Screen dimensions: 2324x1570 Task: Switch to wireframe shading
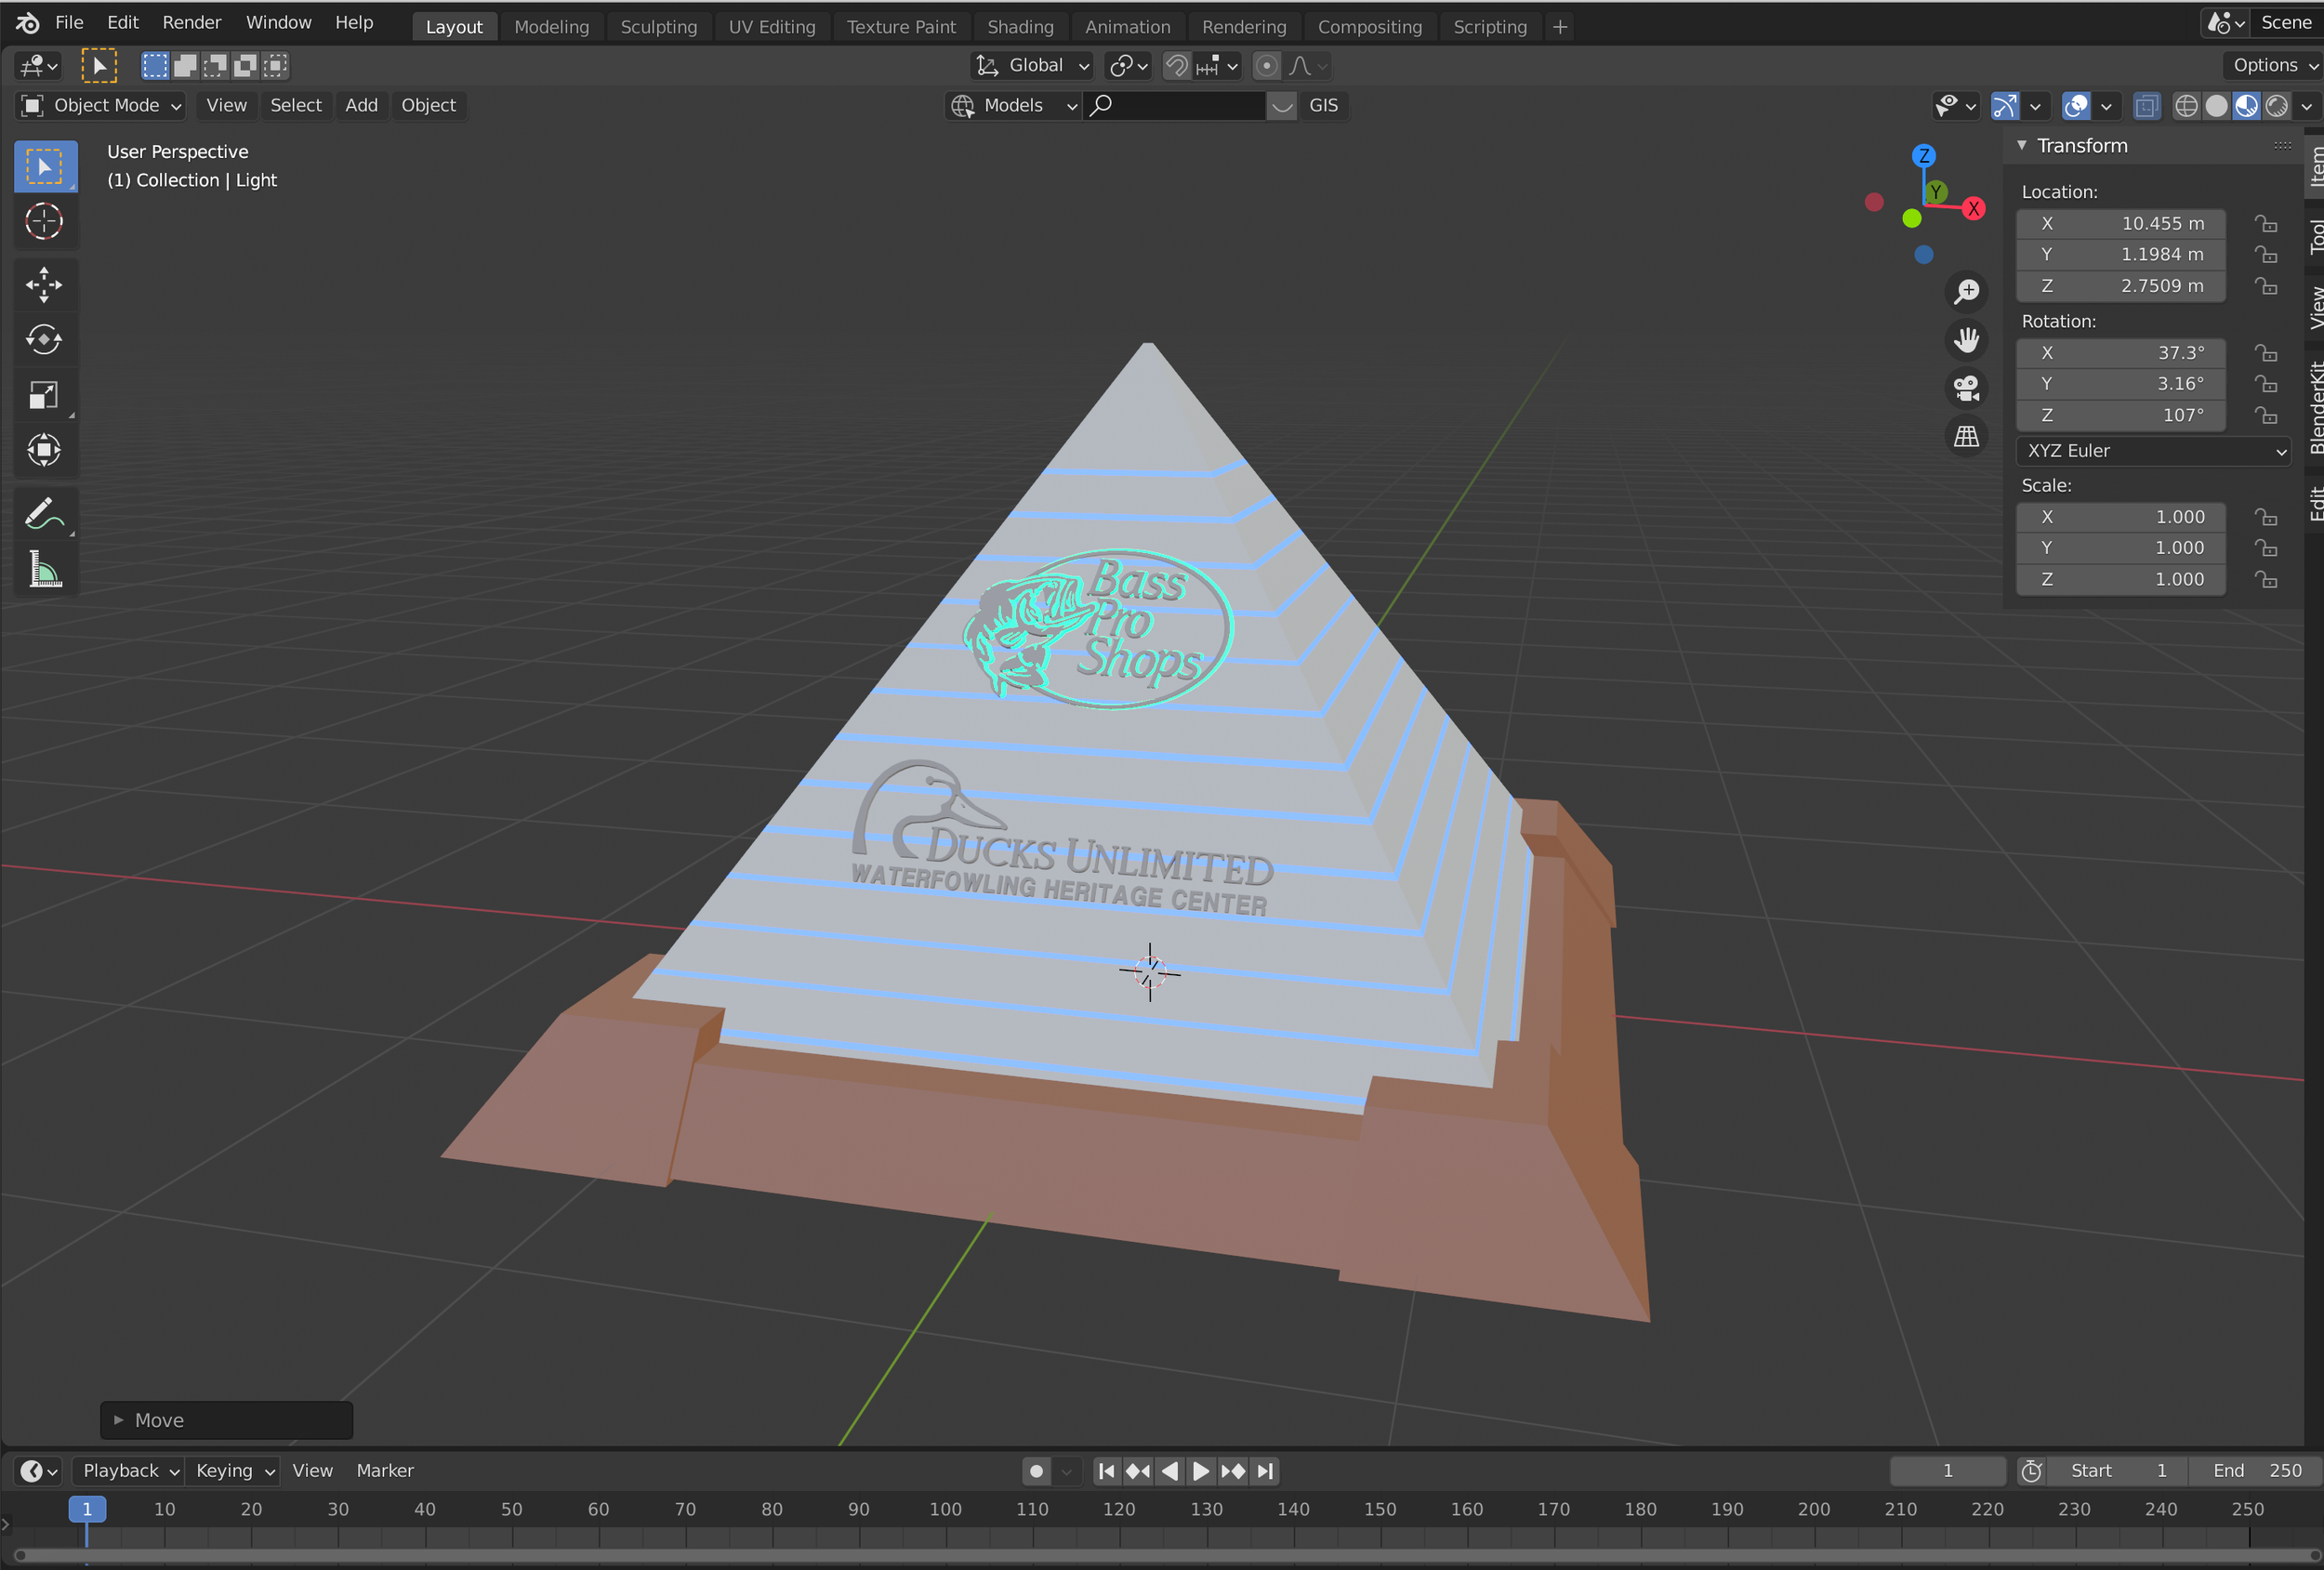[x=2186, y=106]
